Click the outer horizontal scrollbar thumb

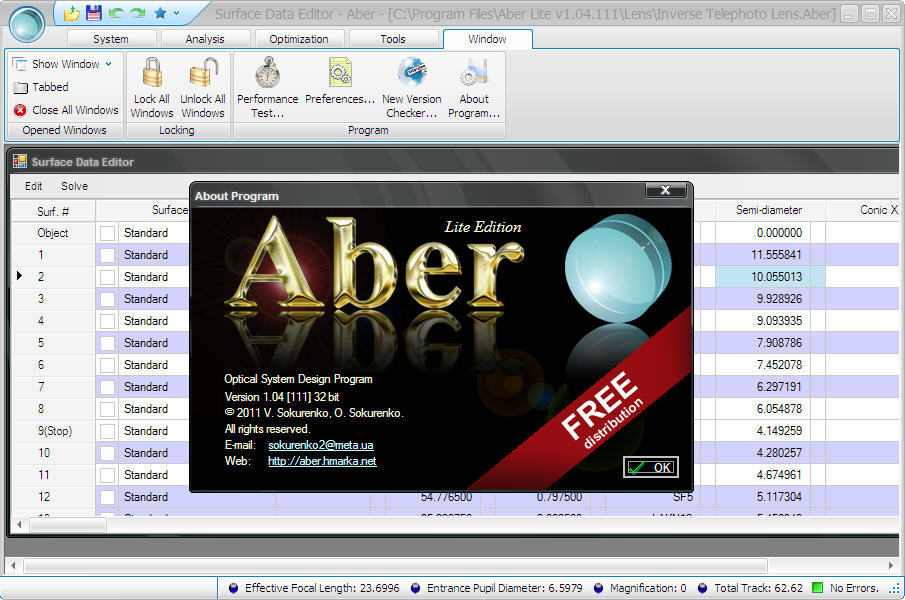click(x=396, y=565)
